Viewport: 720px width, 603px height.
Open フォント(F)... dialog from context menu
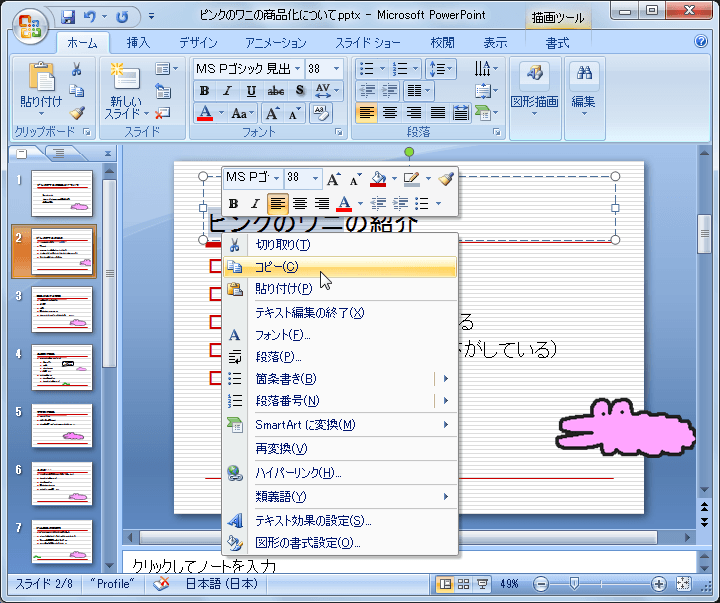coord(340,335)
